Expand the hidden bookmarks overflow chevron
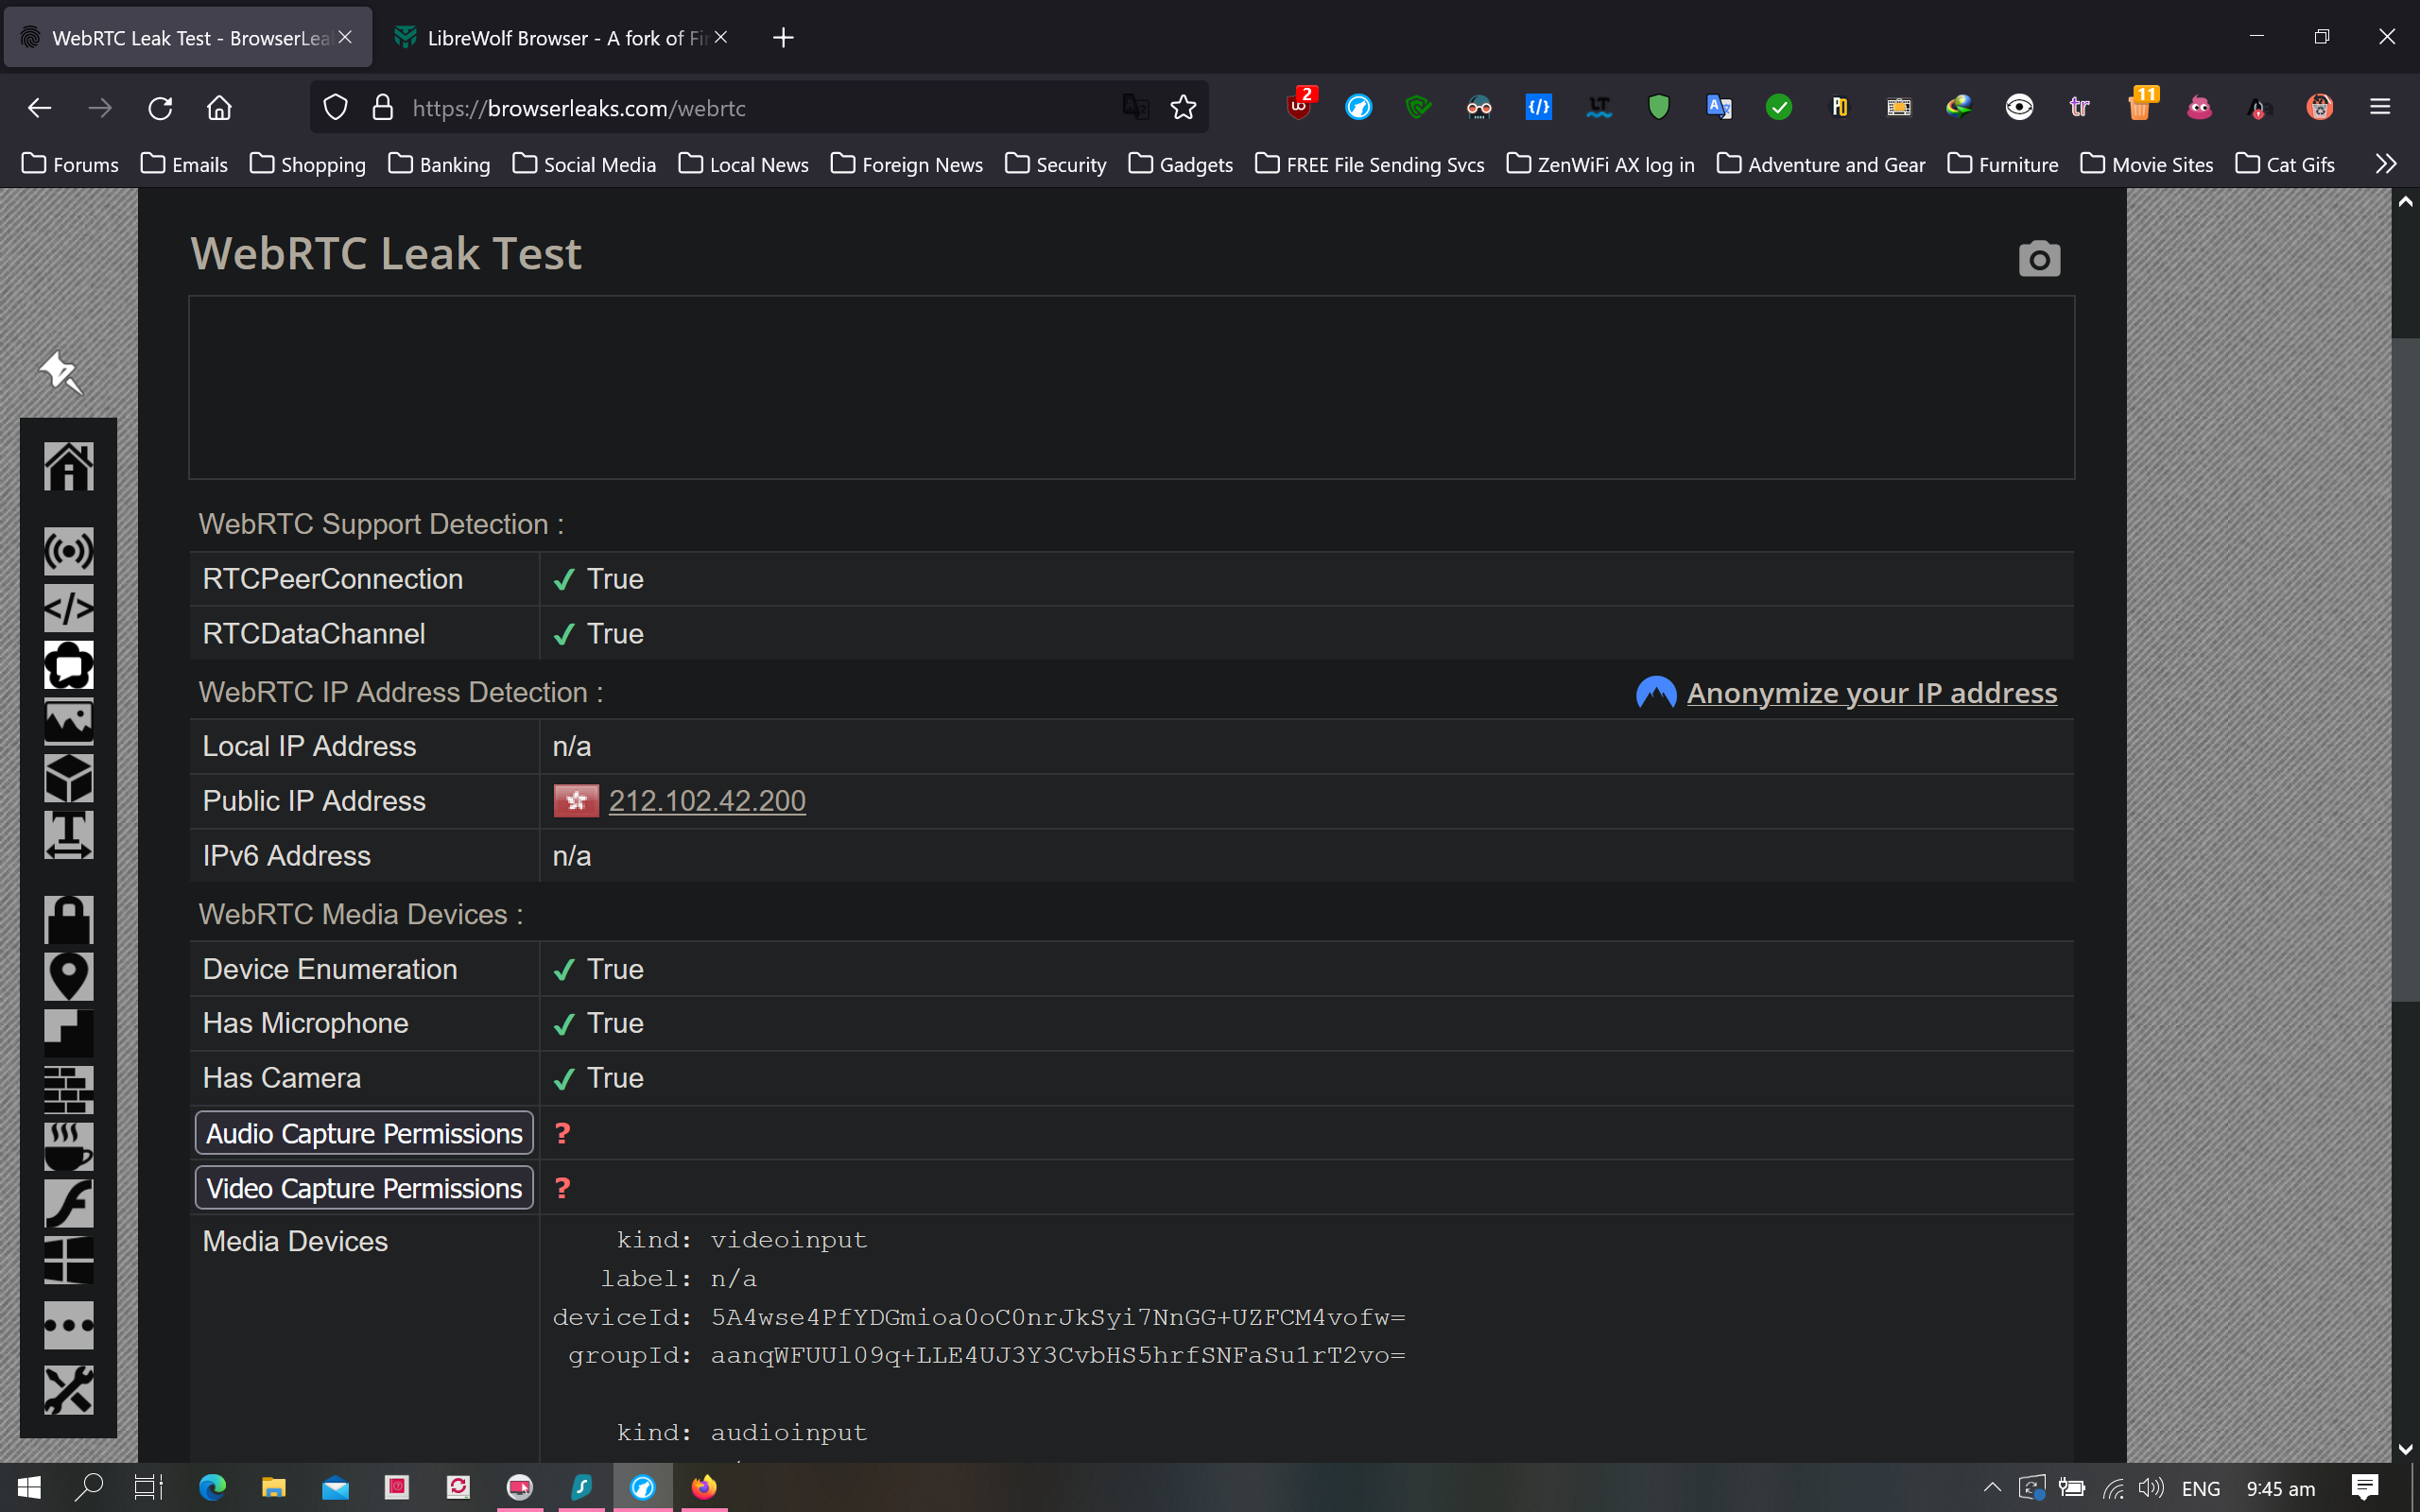Viewport: 2420px width, 1512px height. (x=2385, y=164)
